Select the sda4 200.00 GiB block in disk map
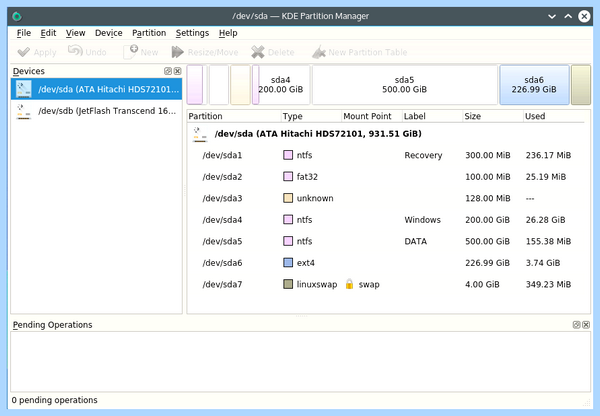 tap(281, 85)
